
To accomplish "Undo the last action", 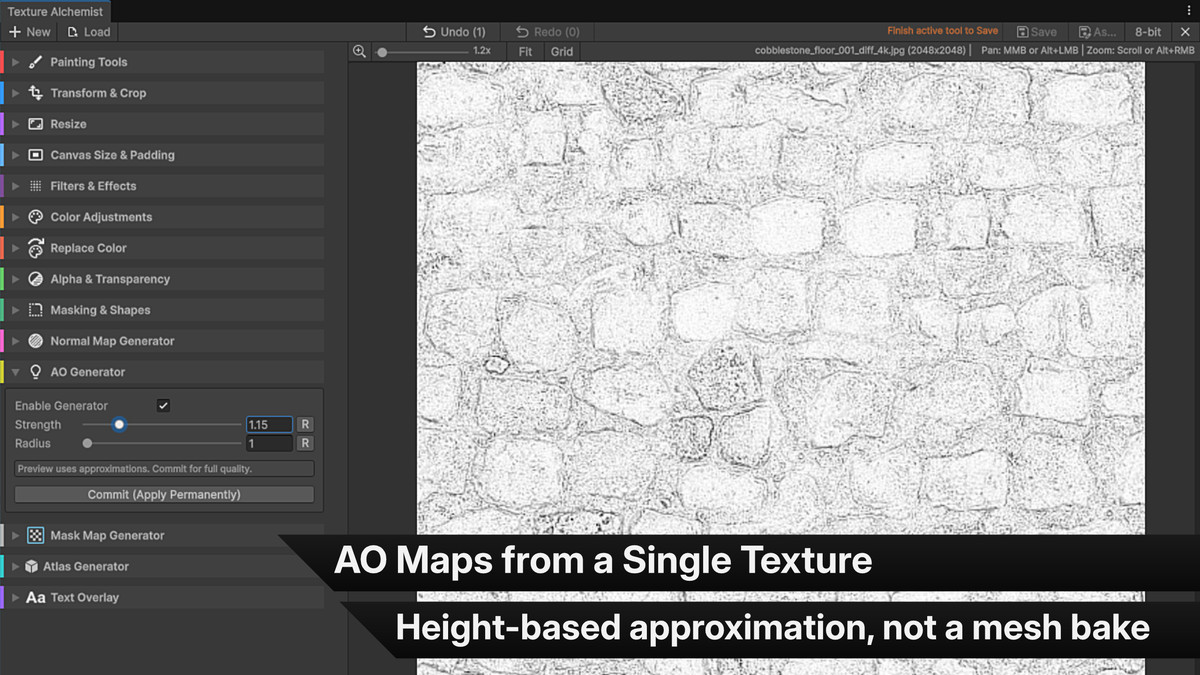I will click(453, 32).
